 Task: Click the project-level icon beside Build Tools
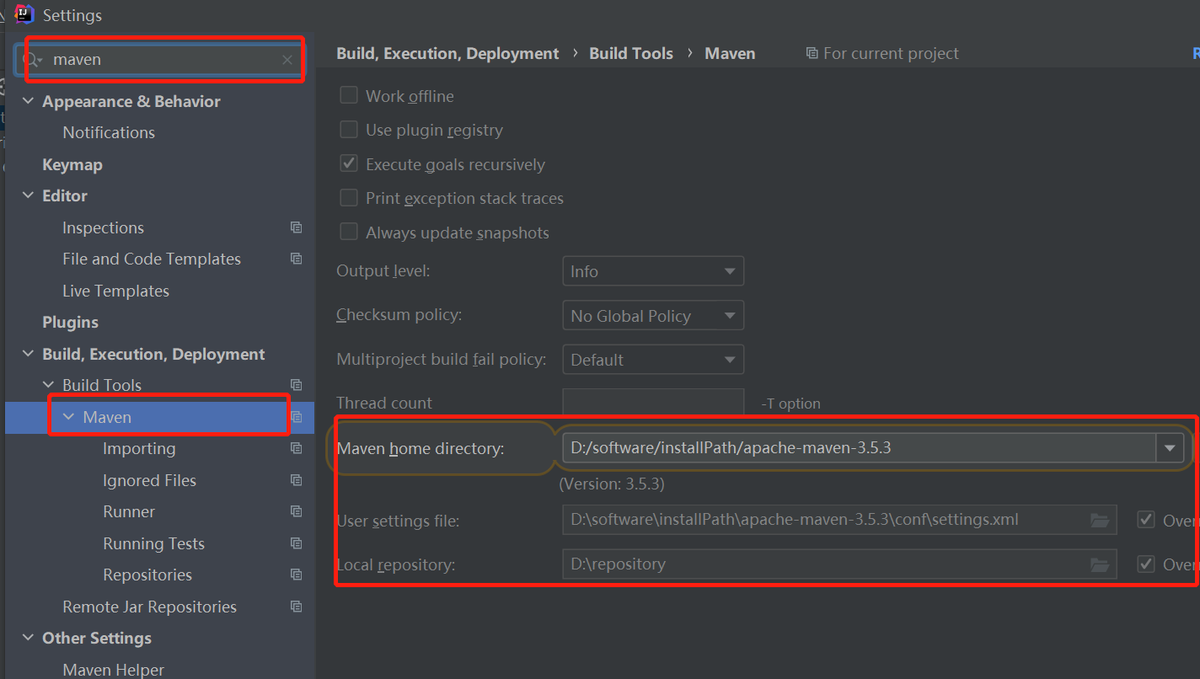pos(296,385)
